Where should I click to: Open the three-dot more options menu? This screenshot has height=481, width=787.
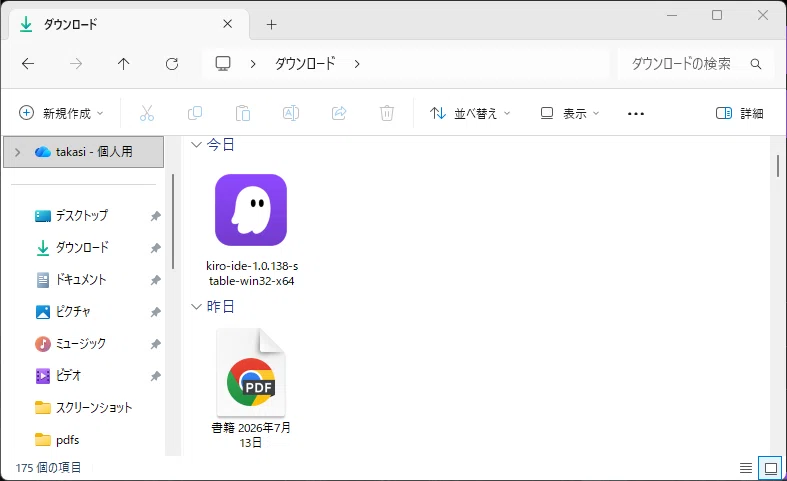[x=635, y=113]
